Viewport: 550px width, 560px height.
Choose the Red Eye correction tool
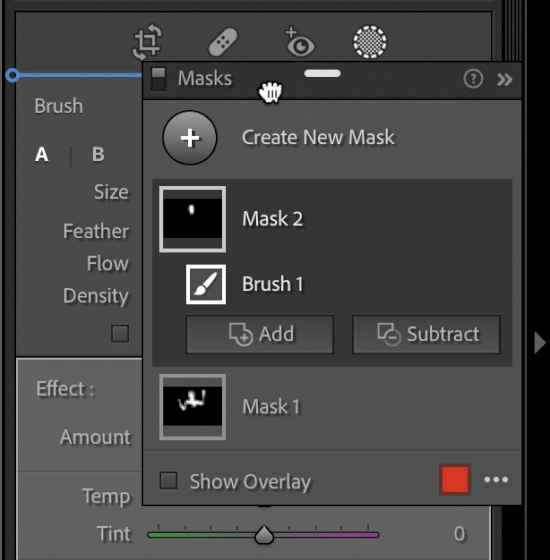(x=300, y=41)
